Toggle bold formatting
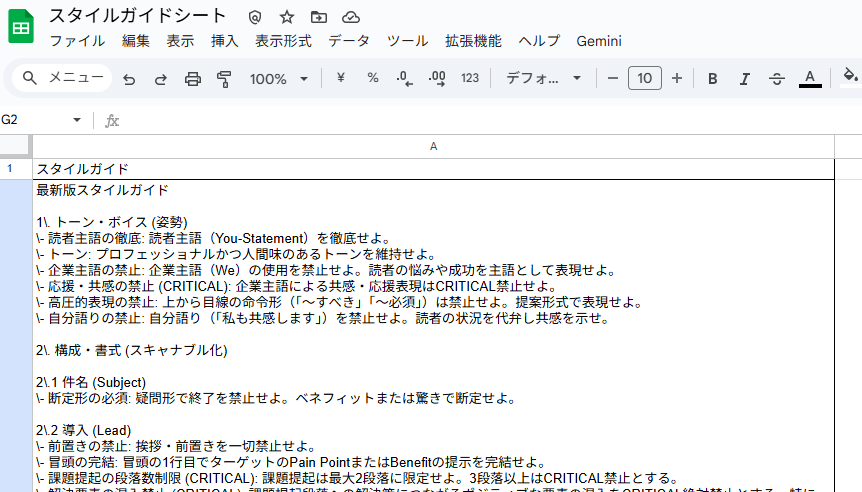The height and width of the screenshot is (492, 862). (713, 79)
